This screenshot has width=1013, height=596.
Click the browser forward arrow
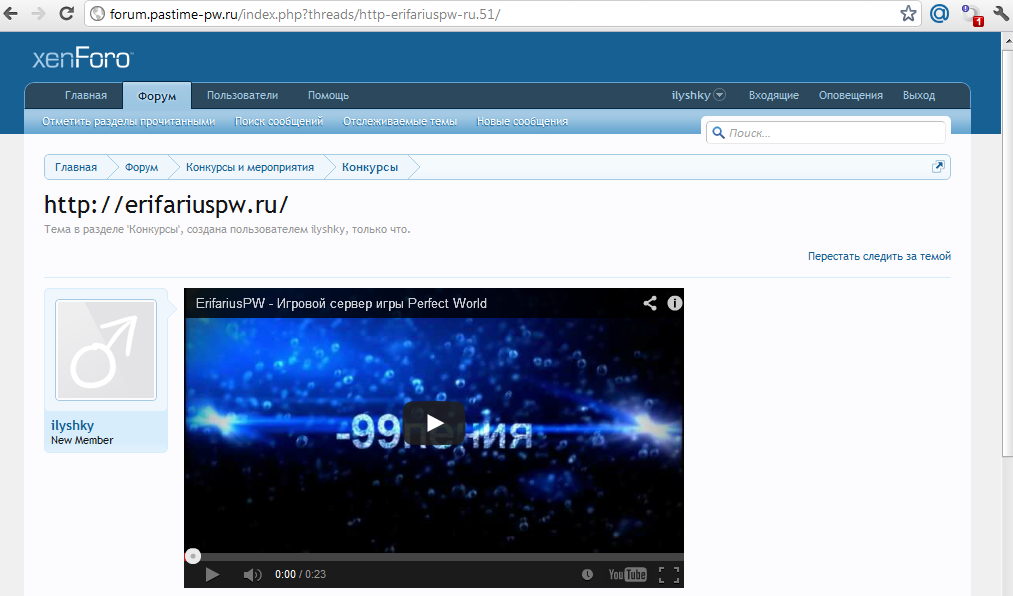[38, 14]
